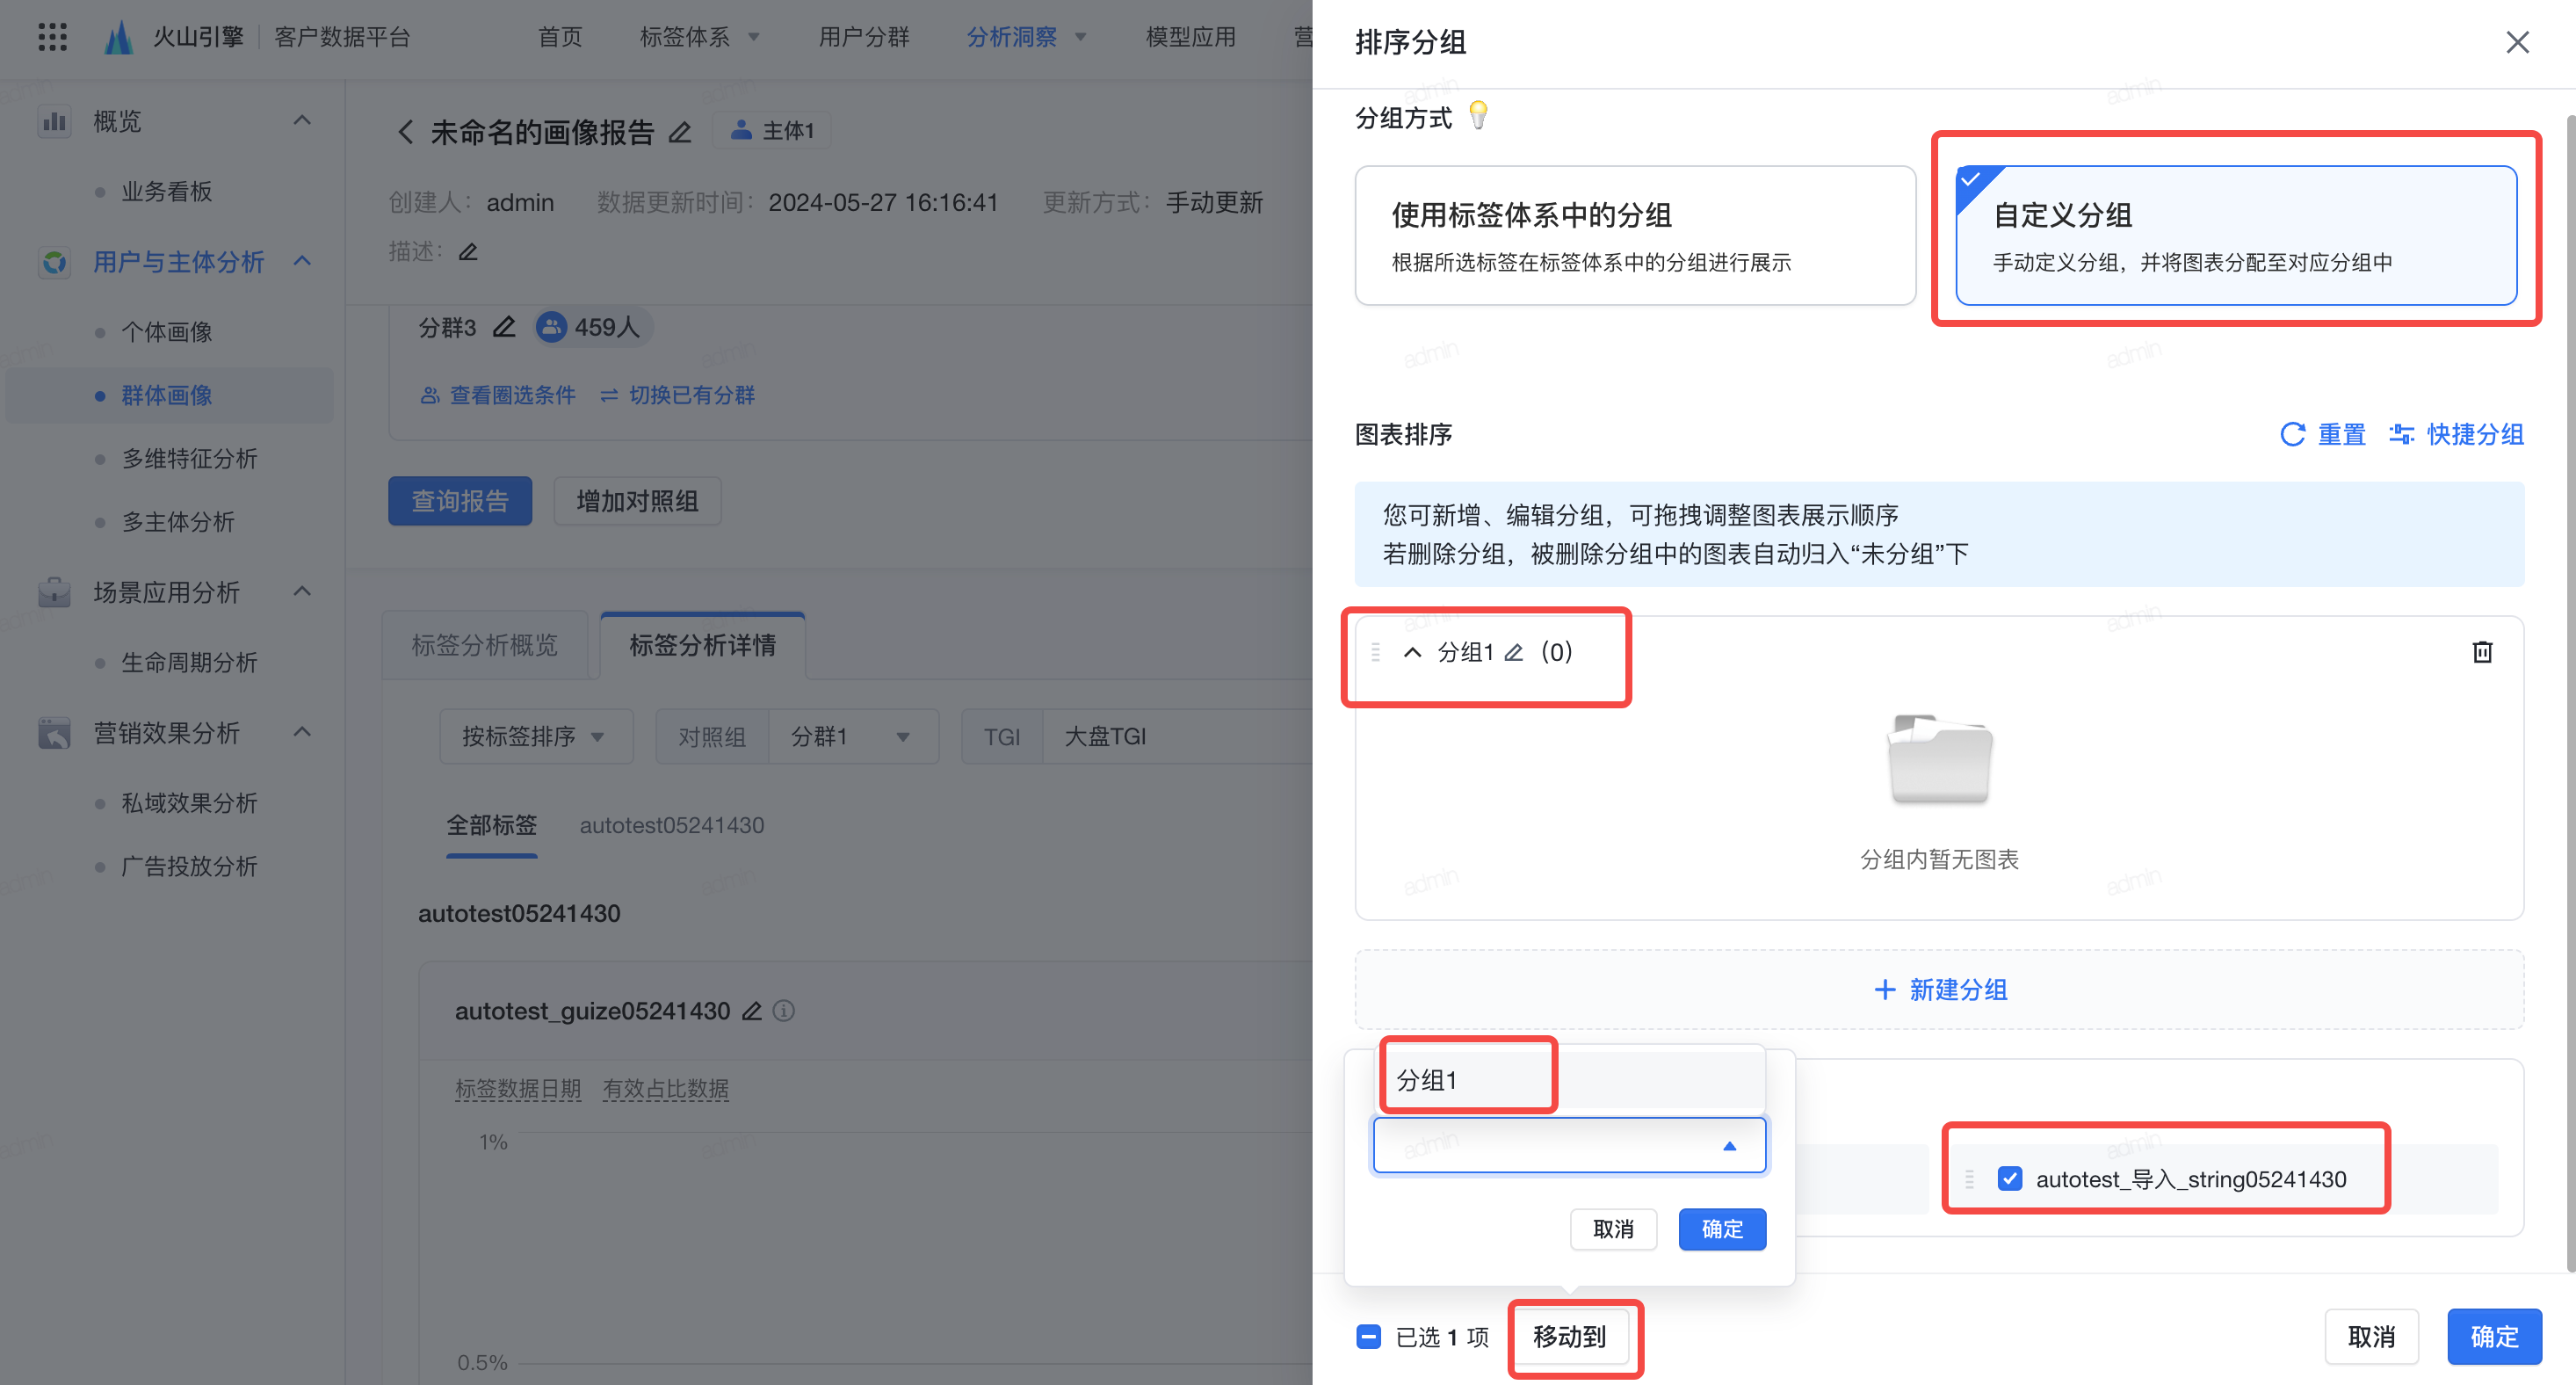Collapse 营销效果分析 sidebar section

tap(302, 732)
